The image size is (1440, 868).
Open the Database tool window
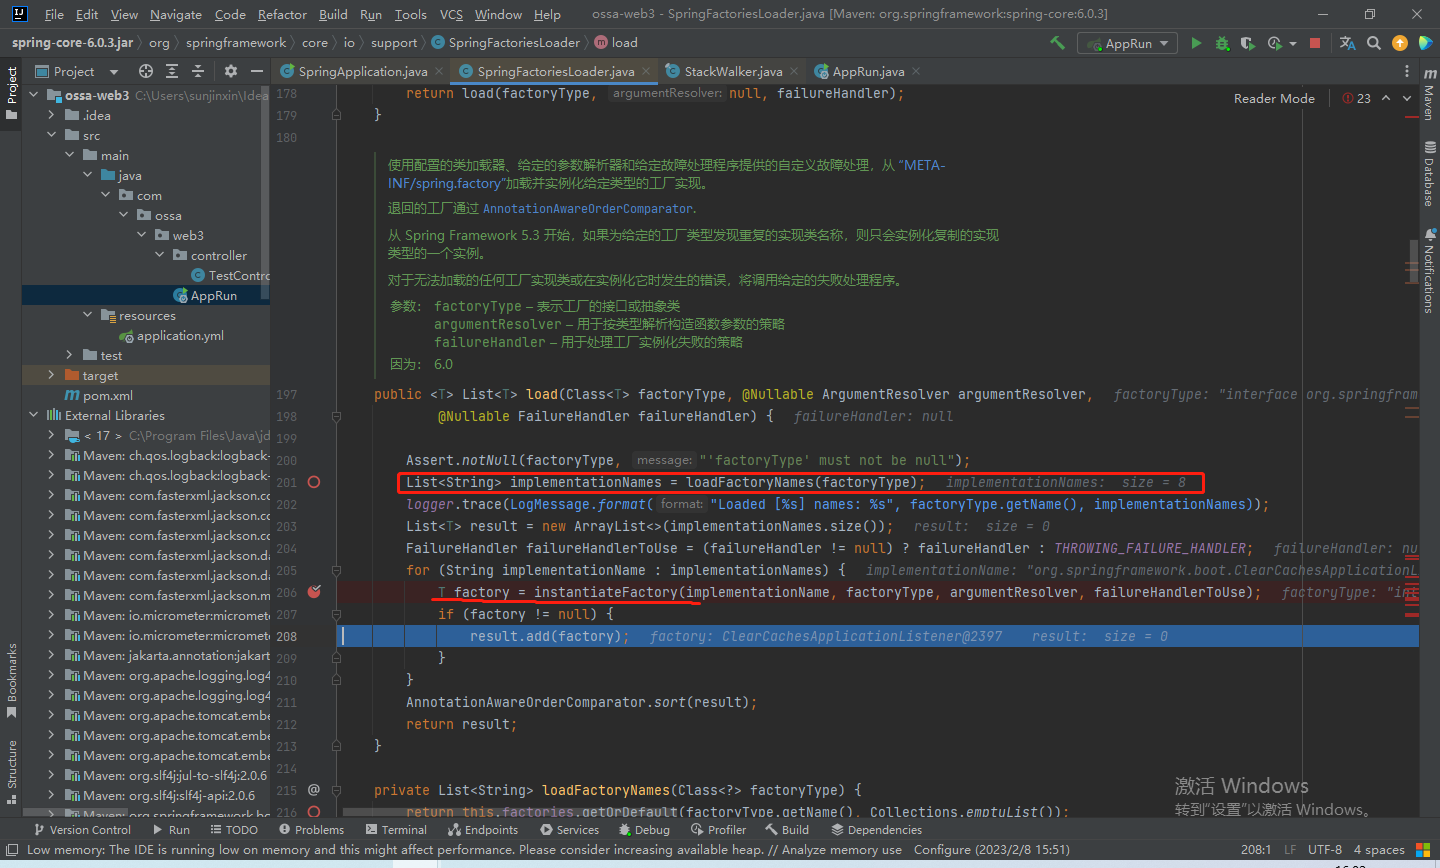[1429, 173]
